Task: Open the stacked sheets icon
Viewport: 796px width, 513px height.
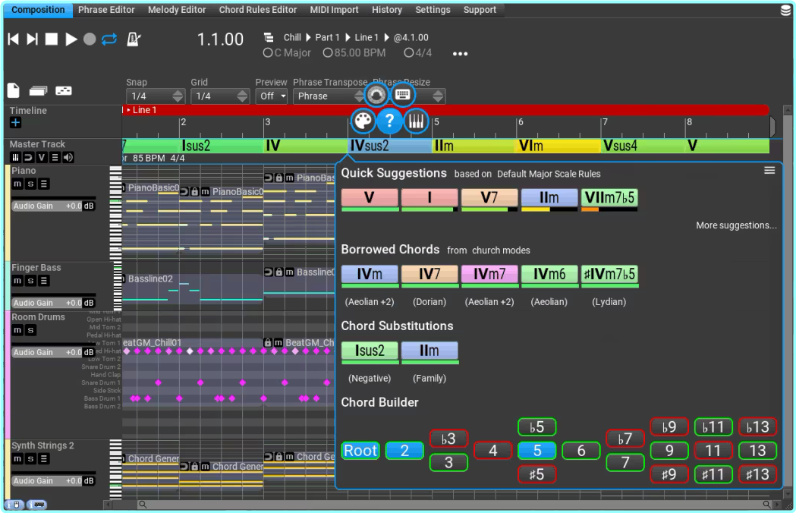Action: tap(38, 91)
